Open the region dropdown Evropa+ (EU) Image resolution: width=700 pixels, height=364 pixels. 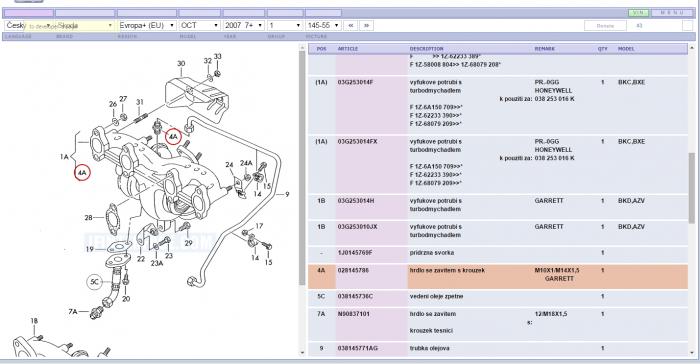pyautogui.click(x=147, y=25)
